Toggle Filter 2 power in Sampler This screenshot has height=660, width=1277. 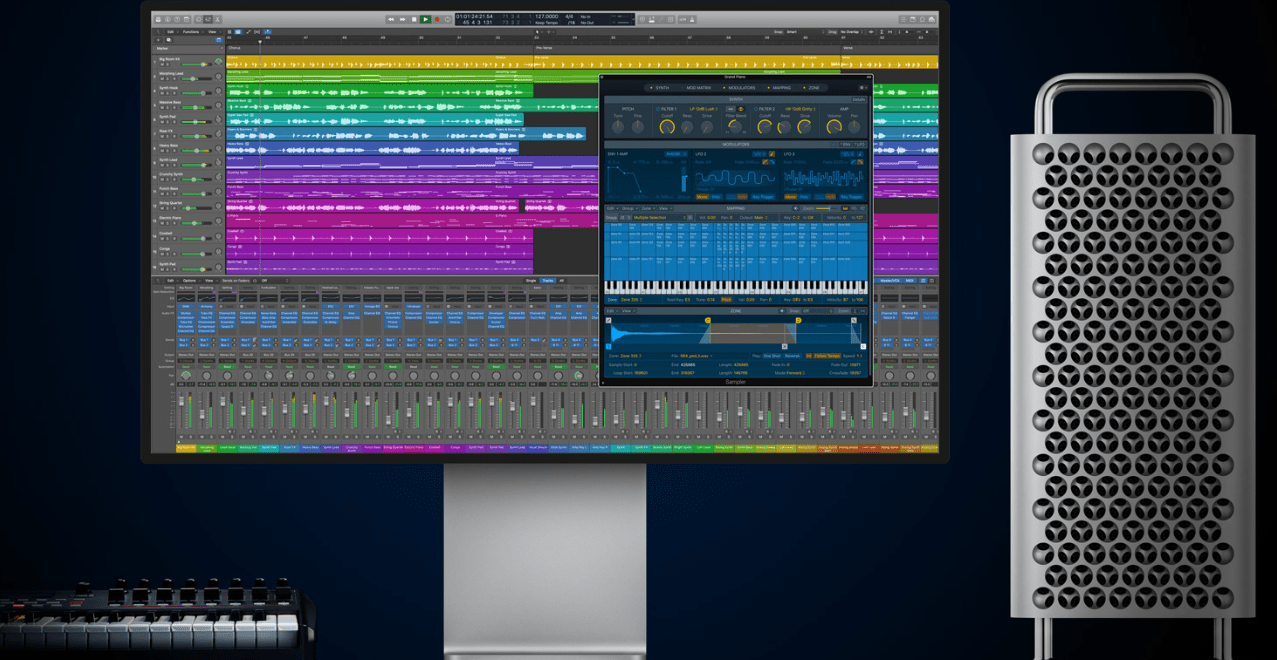[756, 109]
